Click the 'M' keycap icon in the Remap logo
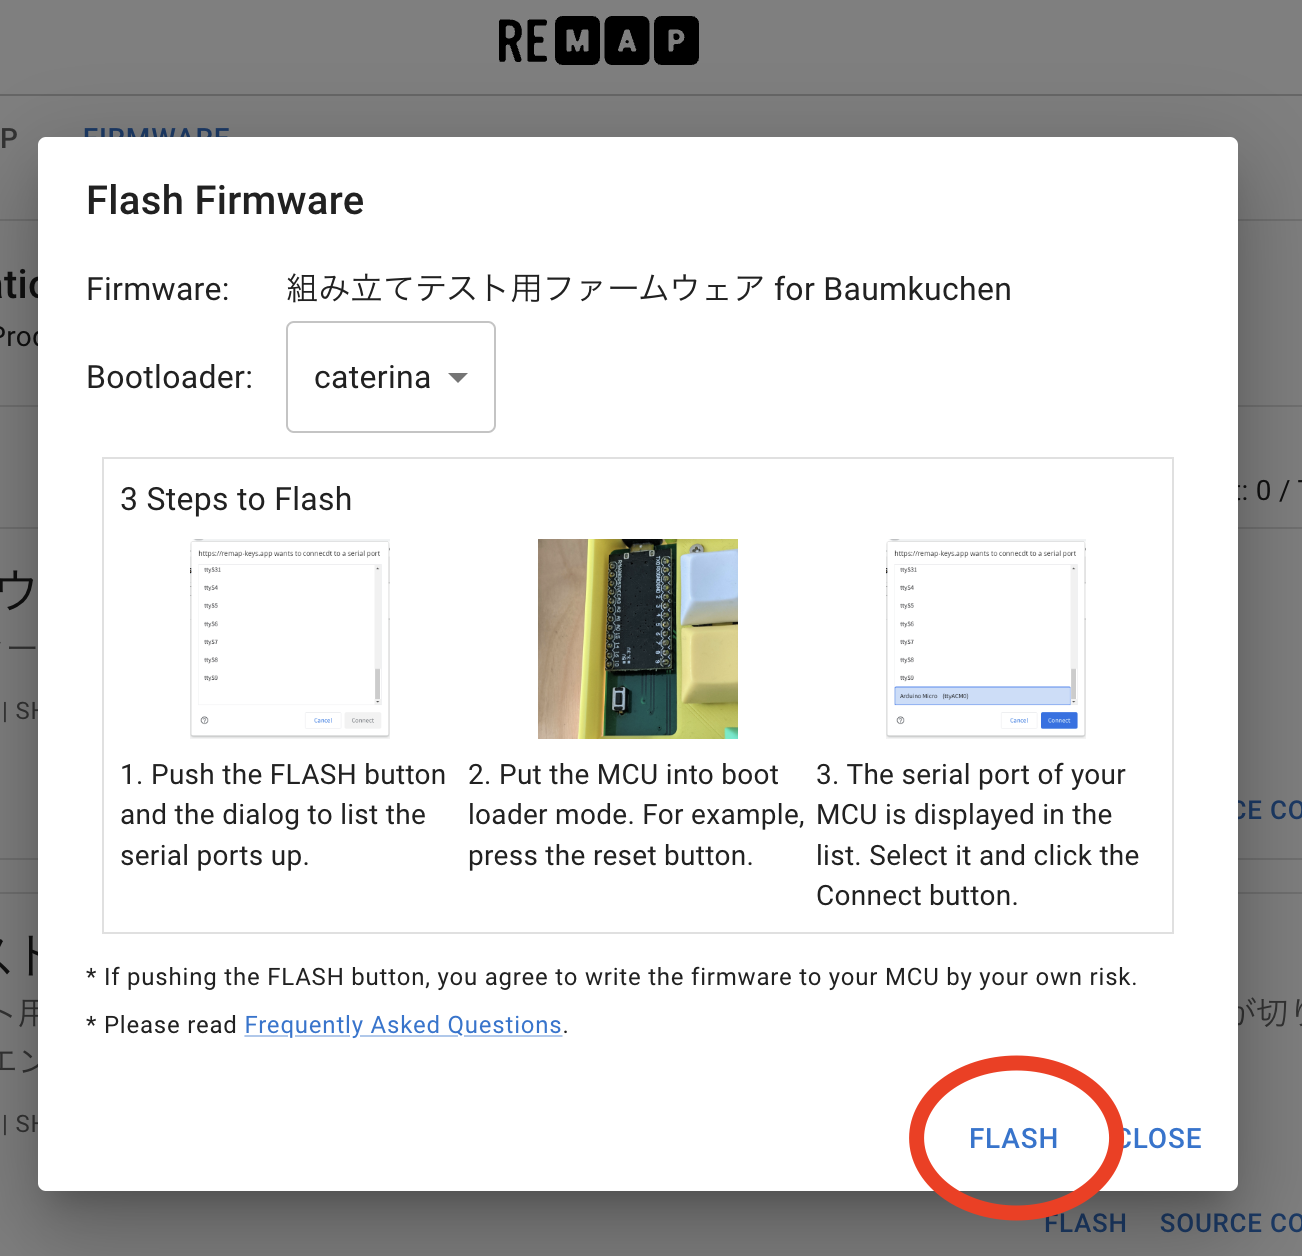Screen dimensions: 1302x1256 coord(576,39)
